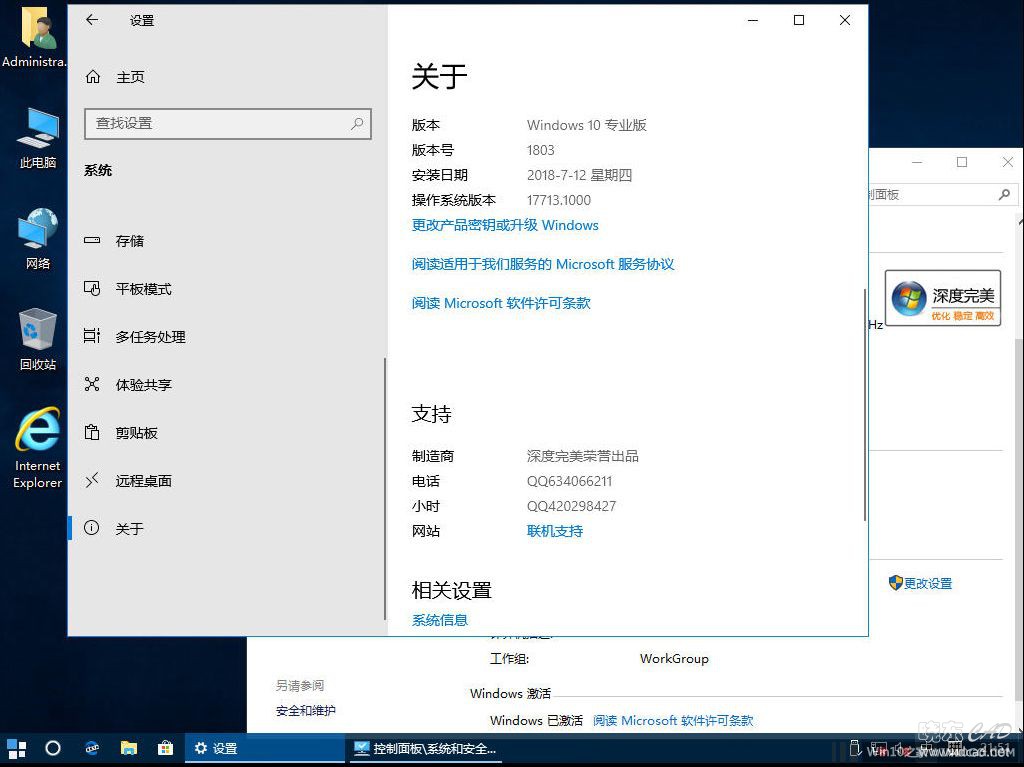
Task: Click version number value 1803
Action: [x=540, y=150]
